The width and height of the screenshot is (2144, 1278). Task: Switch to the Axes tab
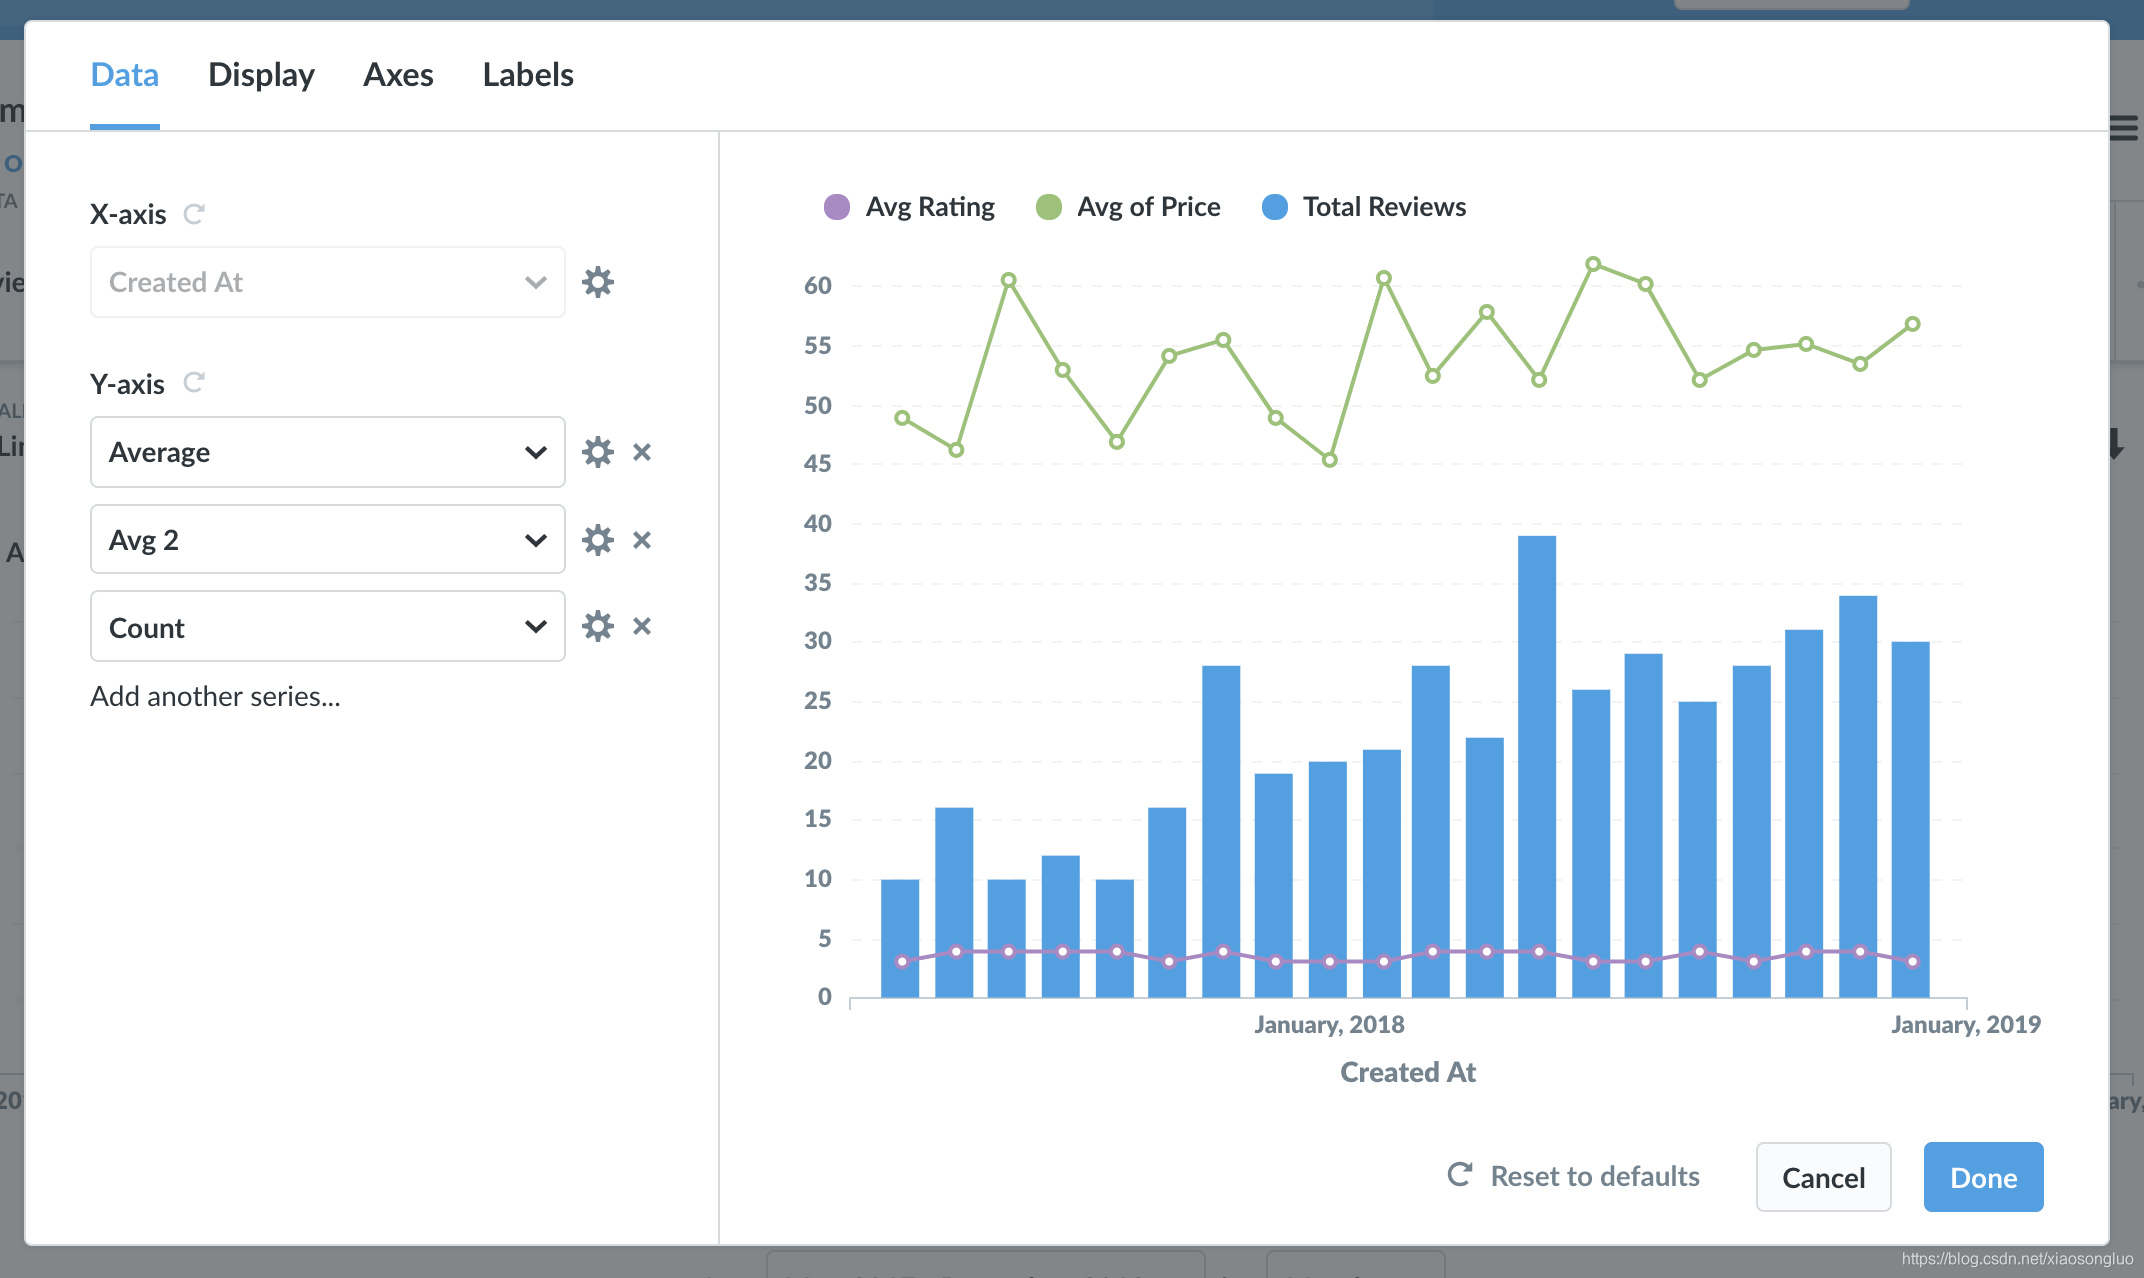398,75
